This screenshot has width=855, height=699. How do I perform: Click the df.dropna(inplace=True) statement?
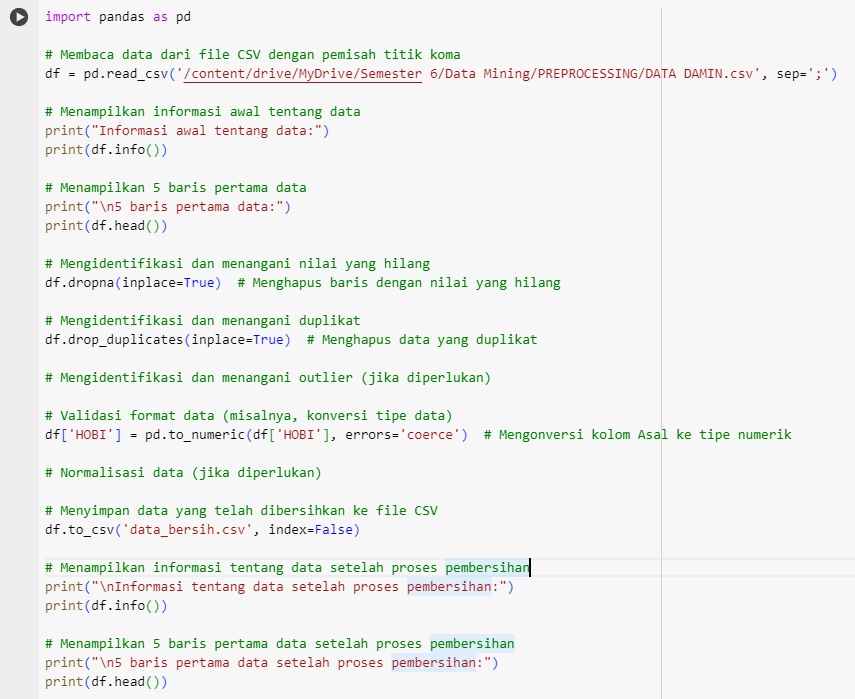133,283
